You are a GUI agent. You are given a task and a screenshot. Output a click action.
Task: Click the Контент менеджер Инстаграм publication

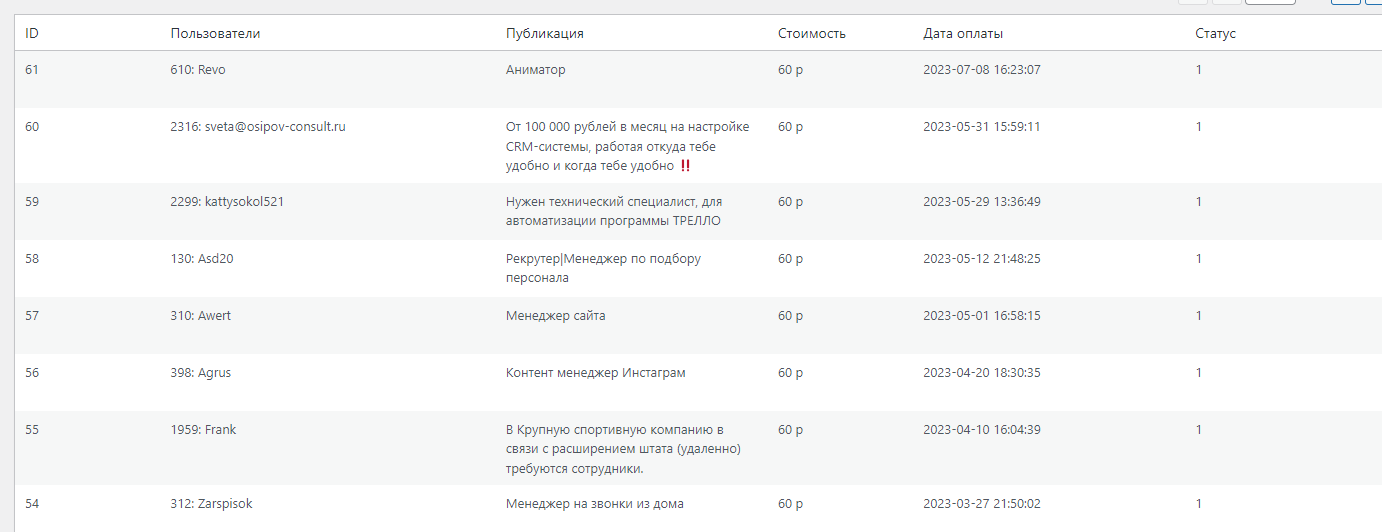(596, 373)
